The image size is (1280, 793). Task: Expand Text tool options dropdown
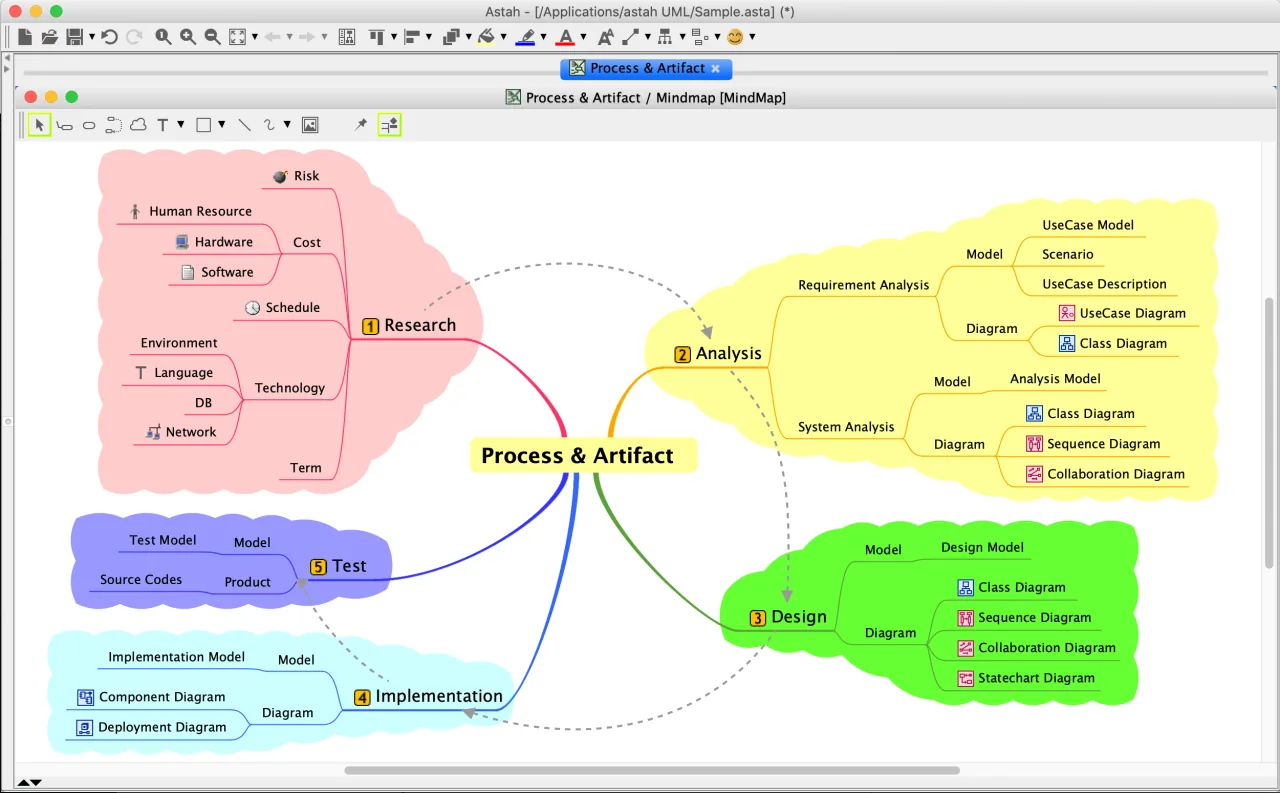(x=181, y=125)
